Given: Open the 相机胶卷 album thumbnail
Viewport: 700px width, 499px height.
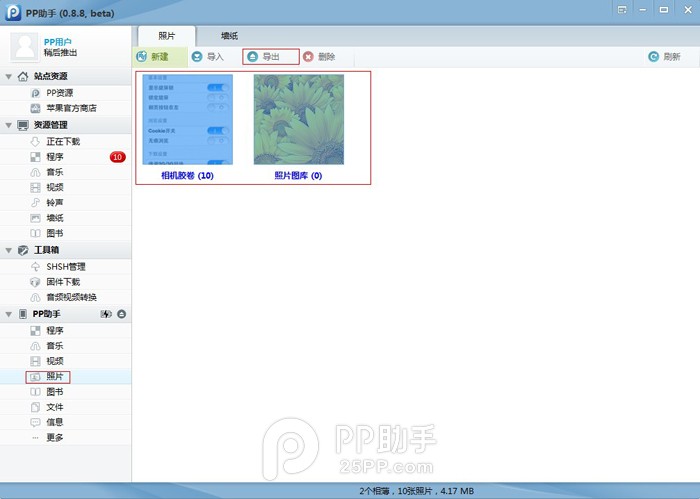Looking at the screenshot, I should (x=188, y=120).
